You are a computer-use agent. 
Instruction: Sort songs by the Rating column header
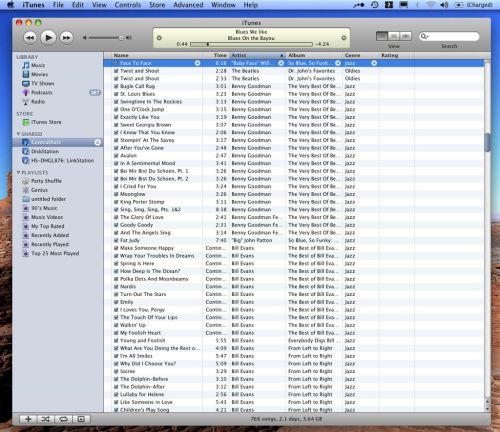pos(397,55)
